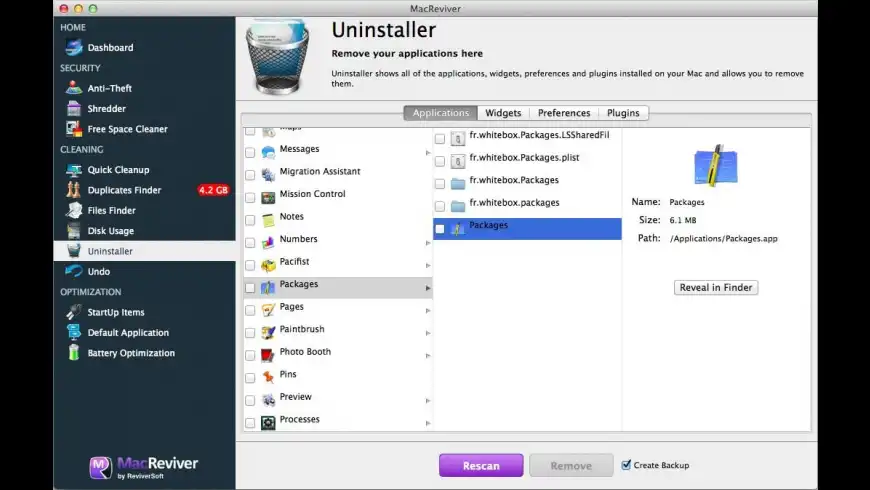
Task: Uncheck Create Backup option
Action: click(x=626, y=465)
